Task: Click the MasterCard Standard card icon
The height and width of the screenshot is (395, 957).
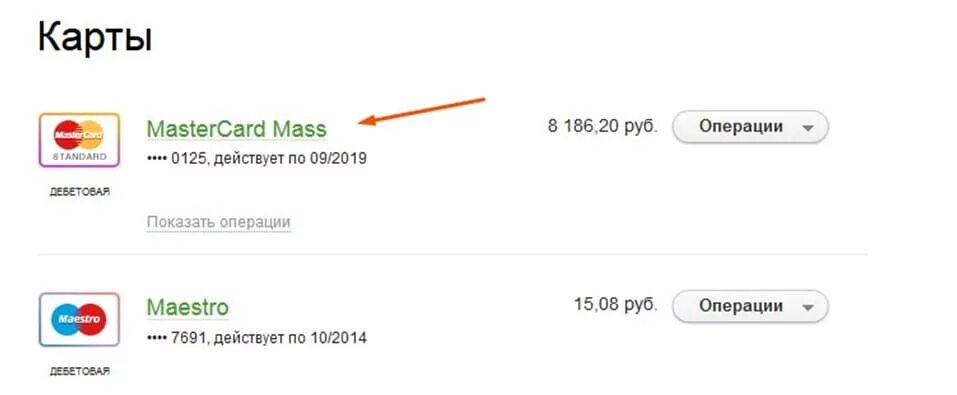Action: click(x=79, y=140)
